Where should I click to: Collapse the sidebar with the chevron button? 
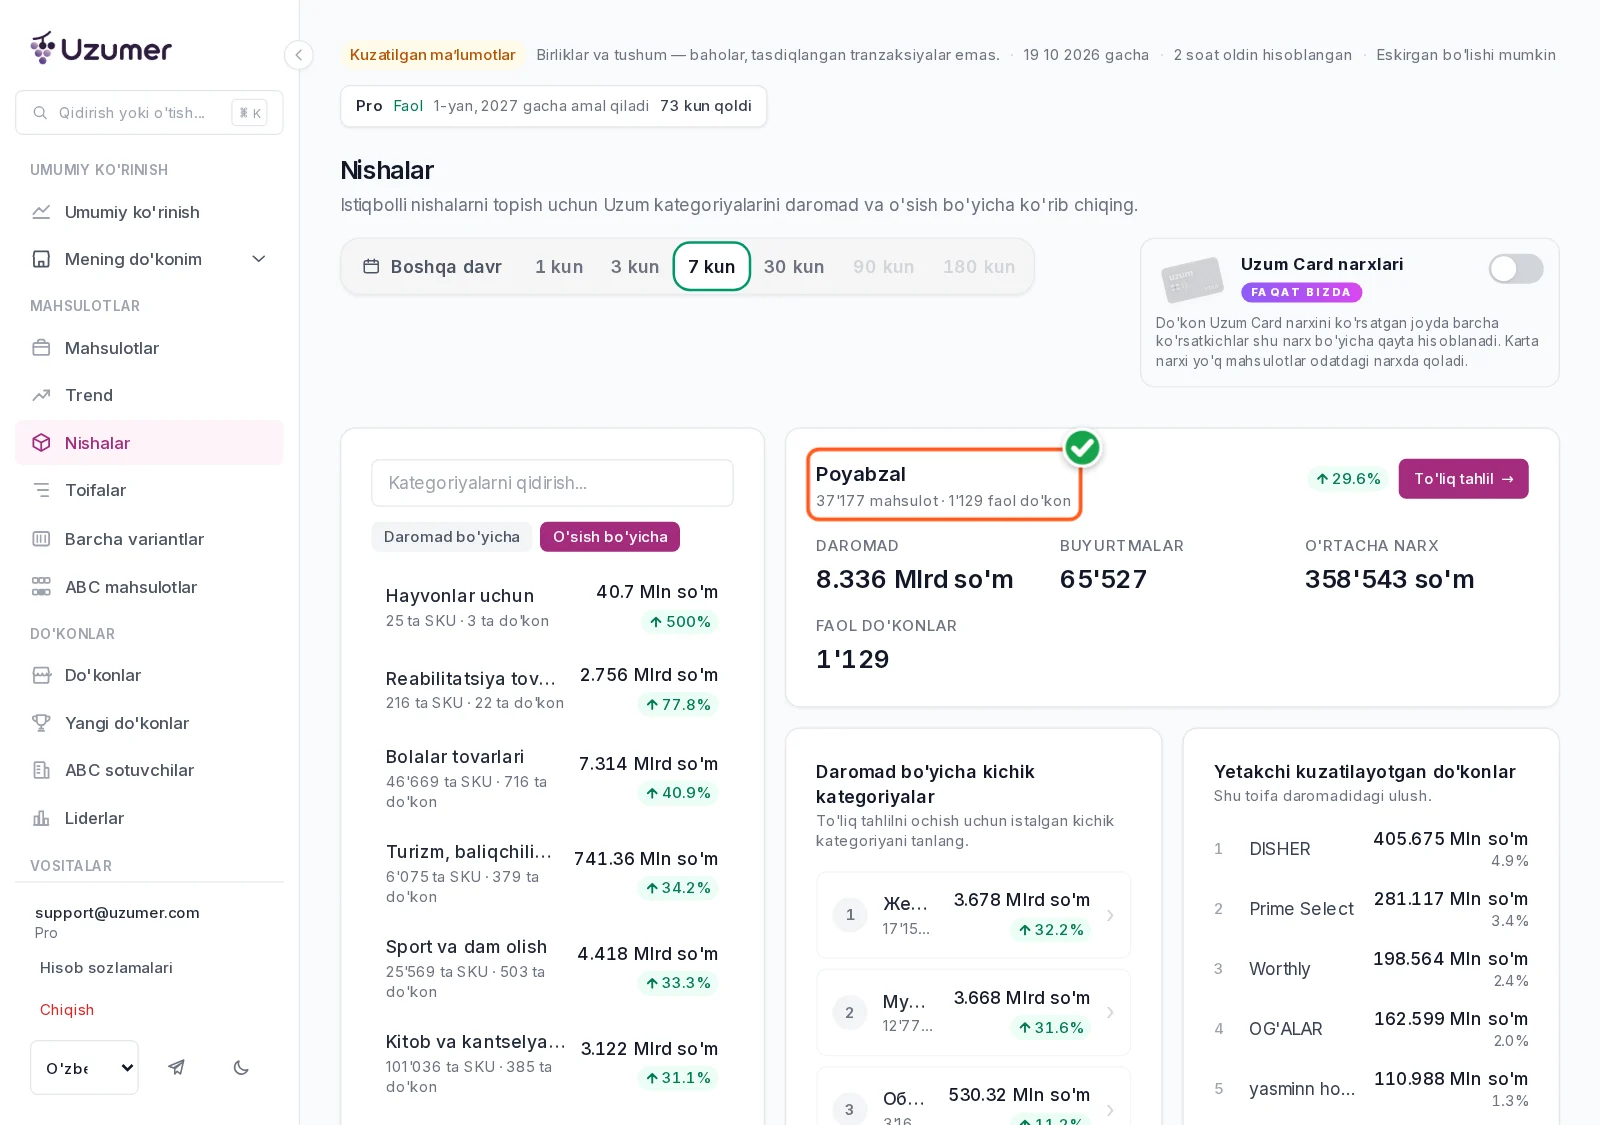coord(298,55)
